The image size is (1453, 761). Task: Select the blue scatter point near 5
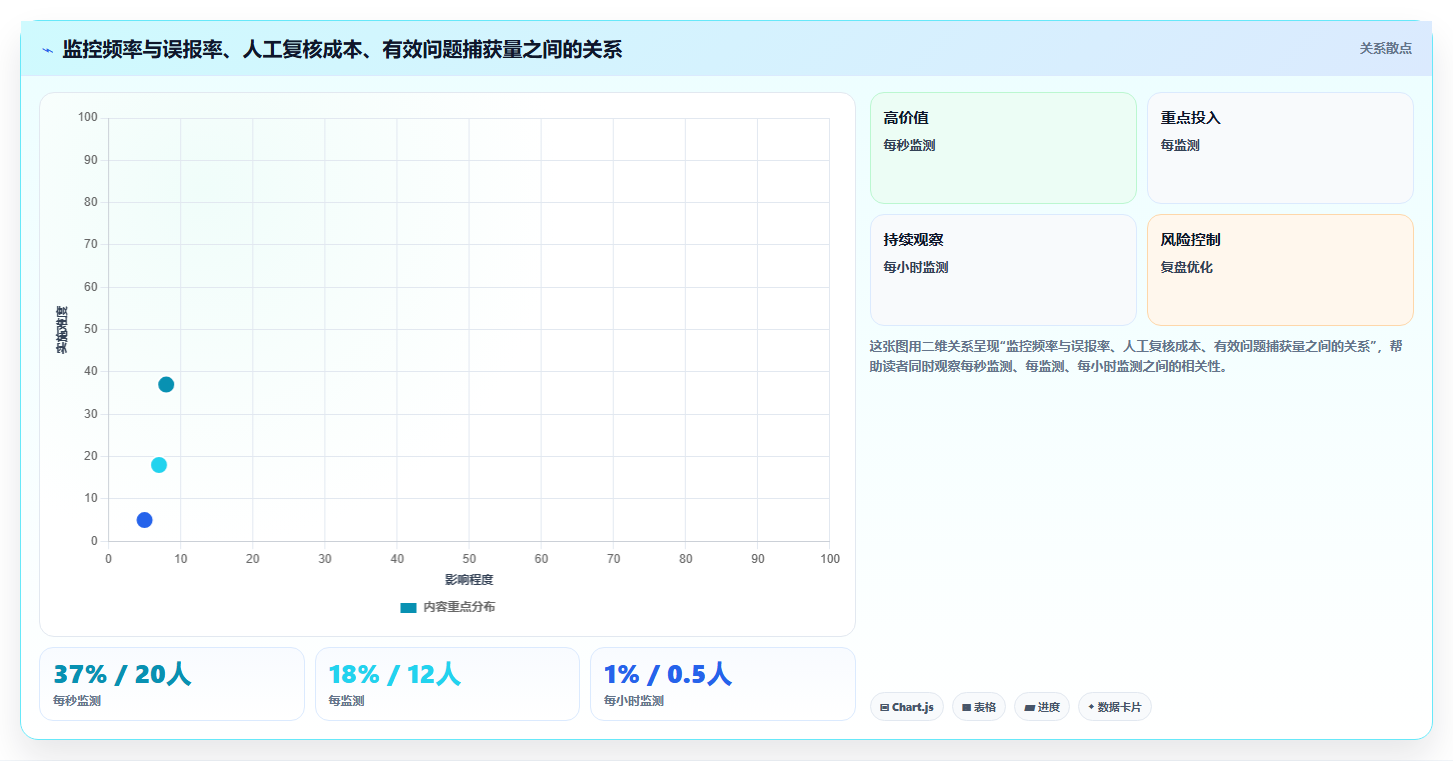pyautogui.click(x=144, y=520)
